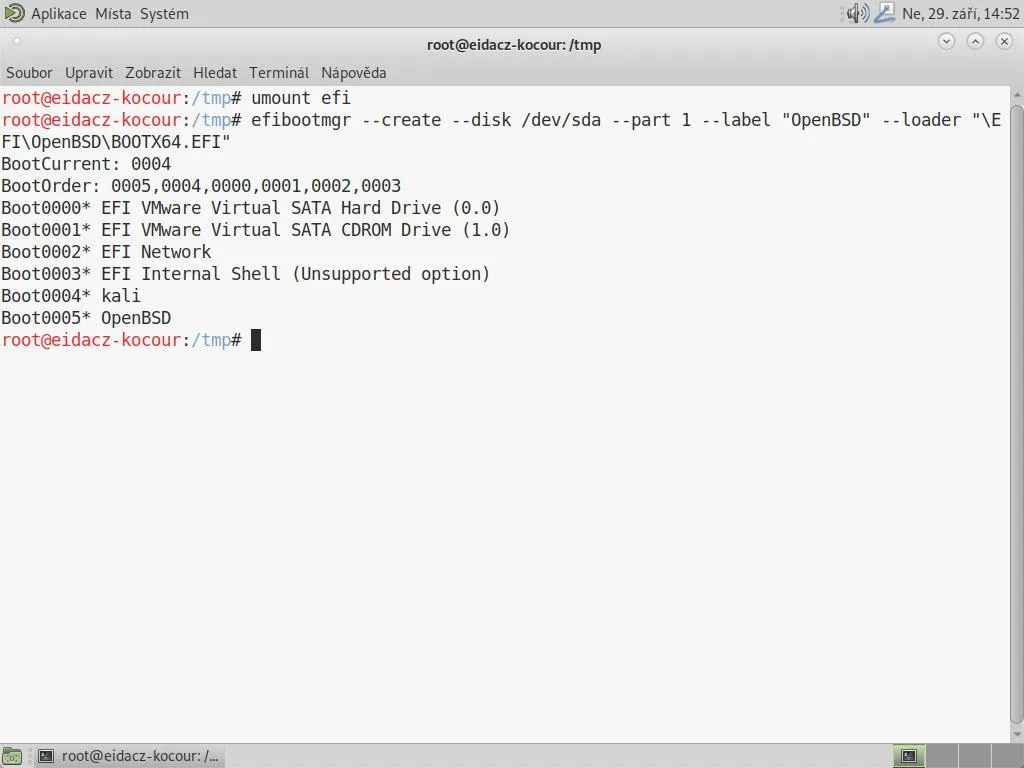Image resolution: width=1024 pixels, height=768 pixels.
Task: Click the show desktop icon in bottom panel
Action: 12,756
